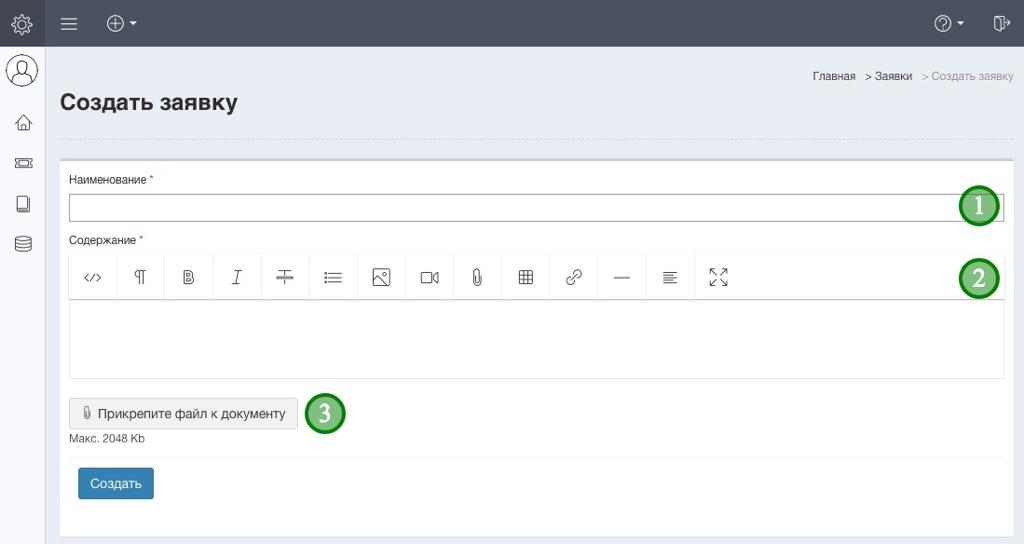This screenshot has height=544, width=1024.
Task: Apply bold formatting in editor toolbar
Action: 188,278
